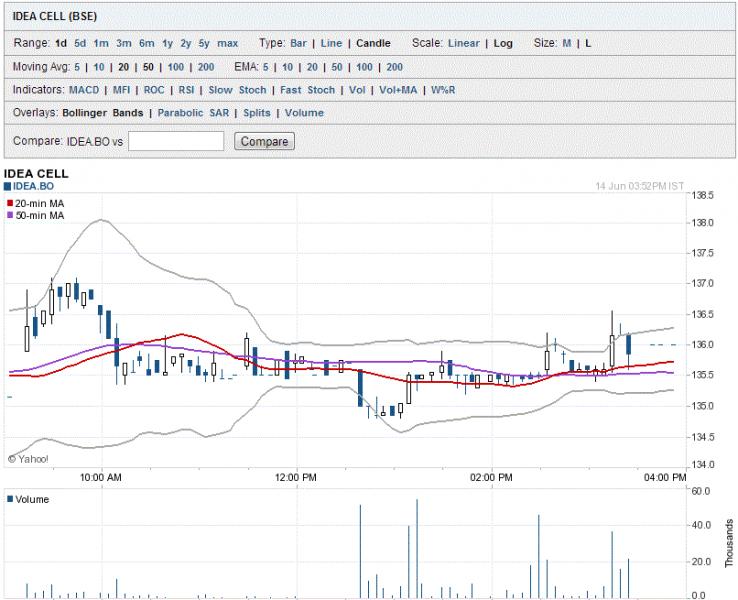Viewport: 738px width, 600px height.
Task: Choose the 5y range
Action: pyautogui.click(x=204, y=43)
